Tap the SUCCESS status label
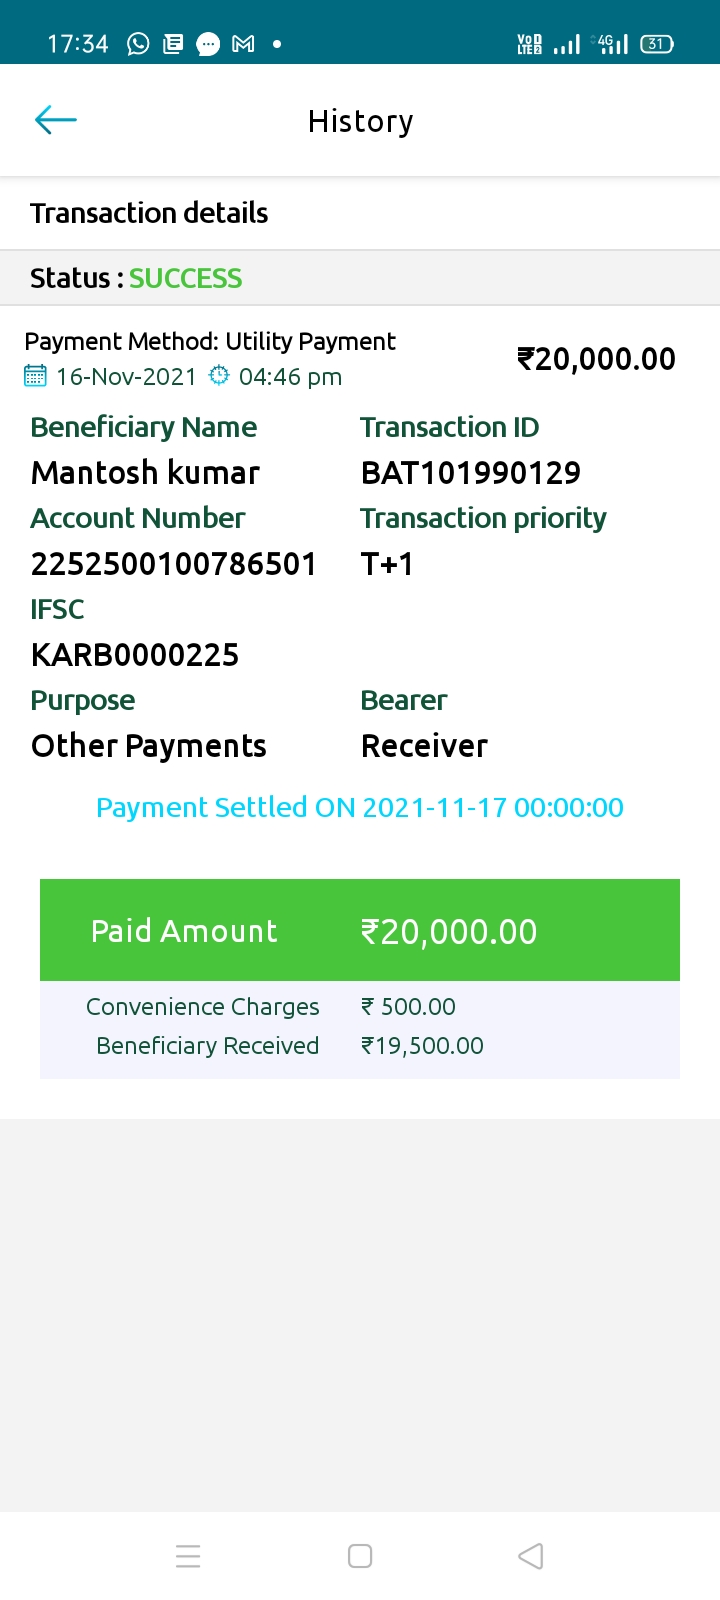720x1600 pixels. 186,278
